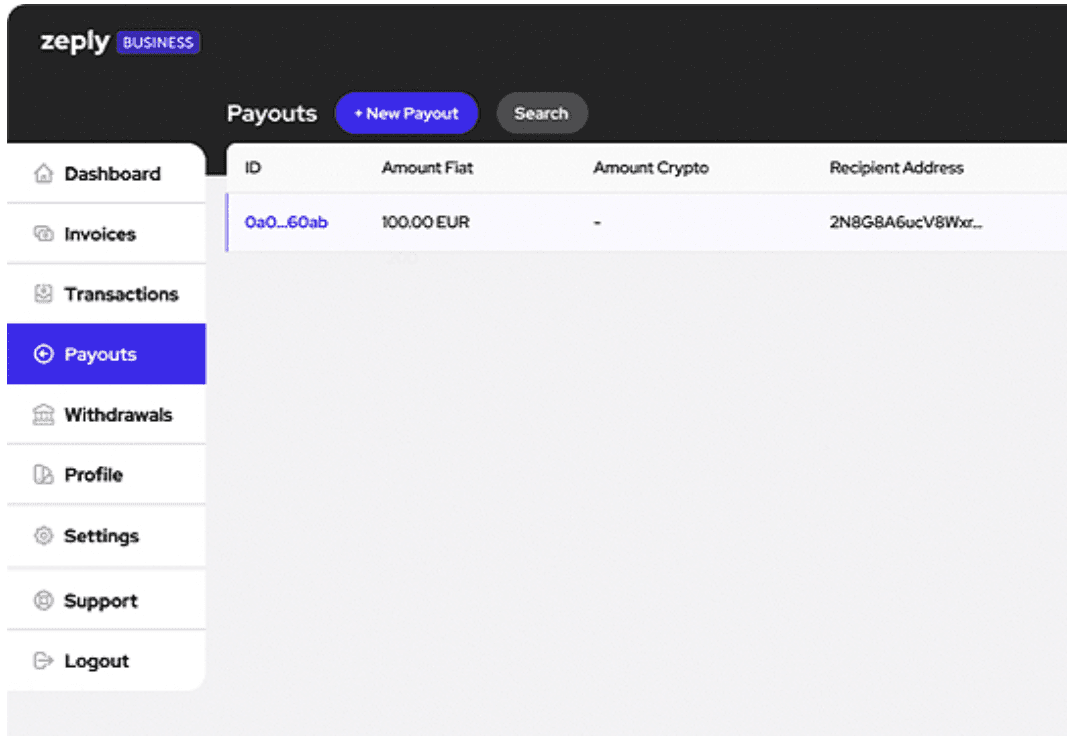The height and width of the screenshot is (736, 1067).
Task: Click the Profile document icon
Action: [42, 475]
